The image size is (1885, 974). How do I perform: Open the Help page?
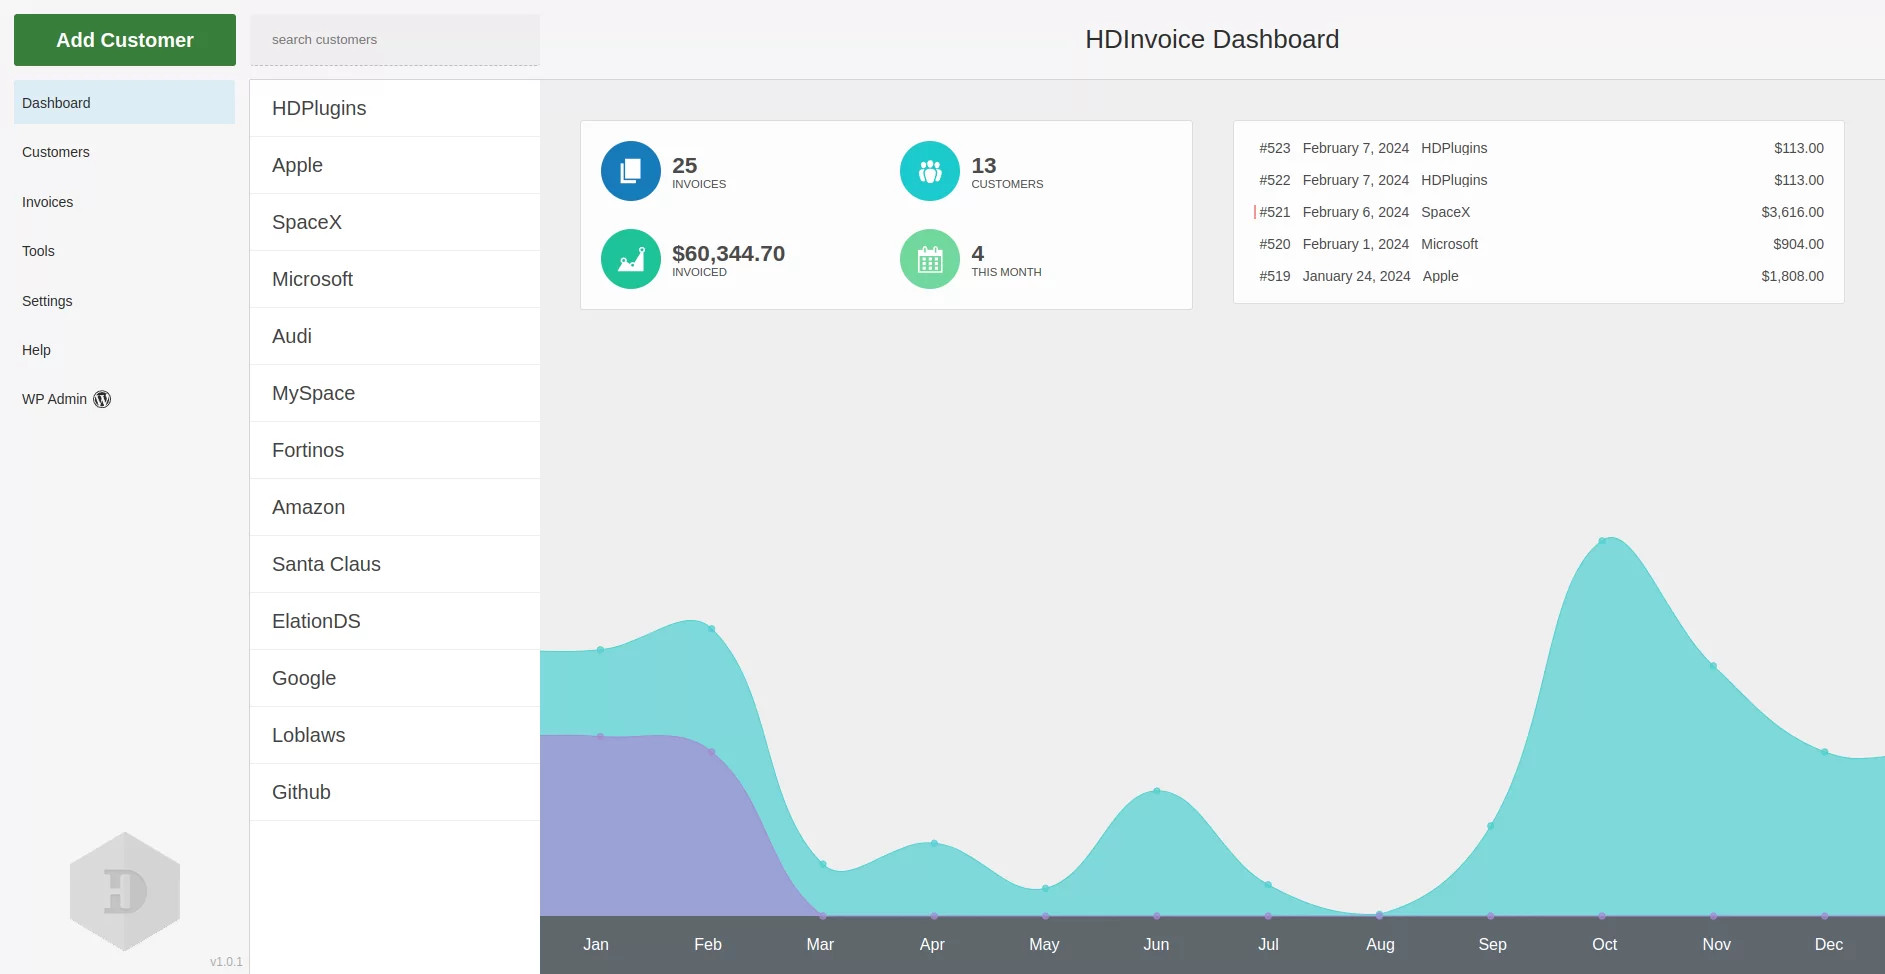(x=37, y=350)
